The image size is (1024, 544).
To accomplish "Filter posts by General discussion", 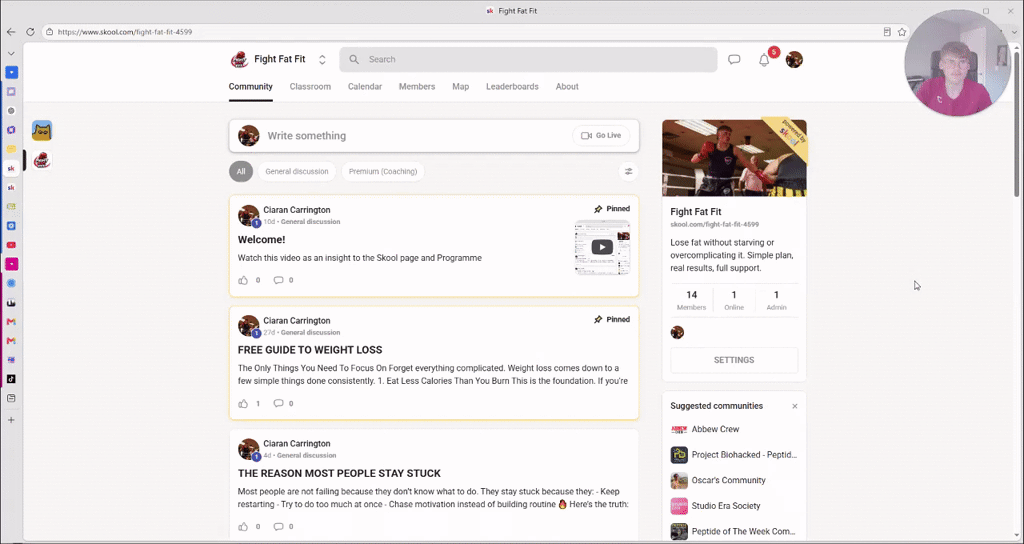I will click(x=296, y=172).
